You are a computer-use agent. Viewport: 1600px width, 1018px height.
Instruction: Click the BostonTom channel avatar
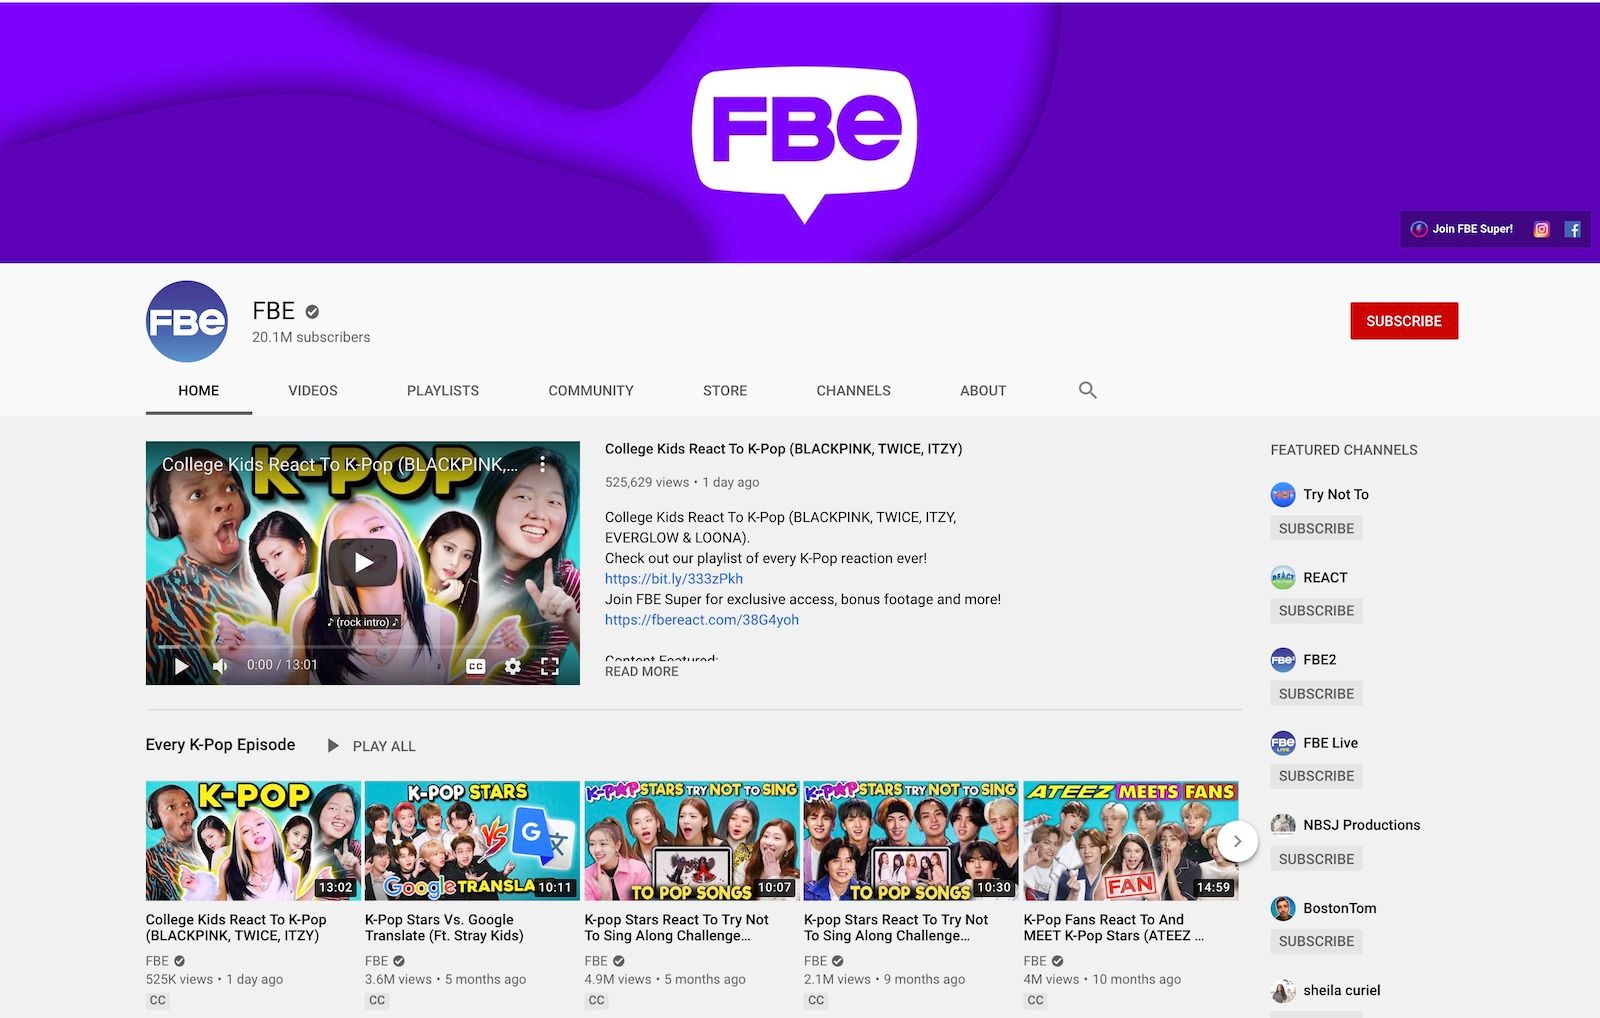[1283, 908]
